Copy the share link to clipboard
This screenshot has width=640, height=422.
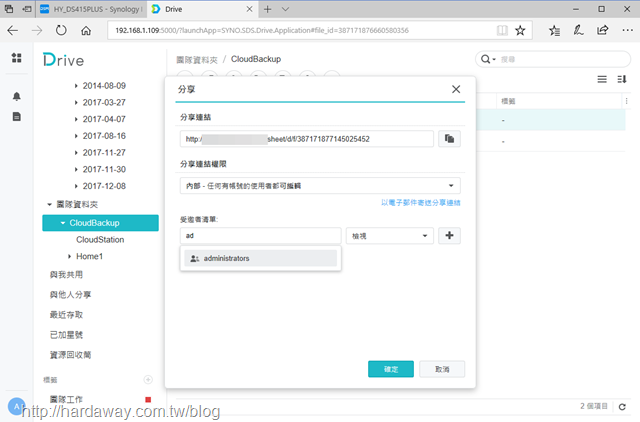(449, 139)
